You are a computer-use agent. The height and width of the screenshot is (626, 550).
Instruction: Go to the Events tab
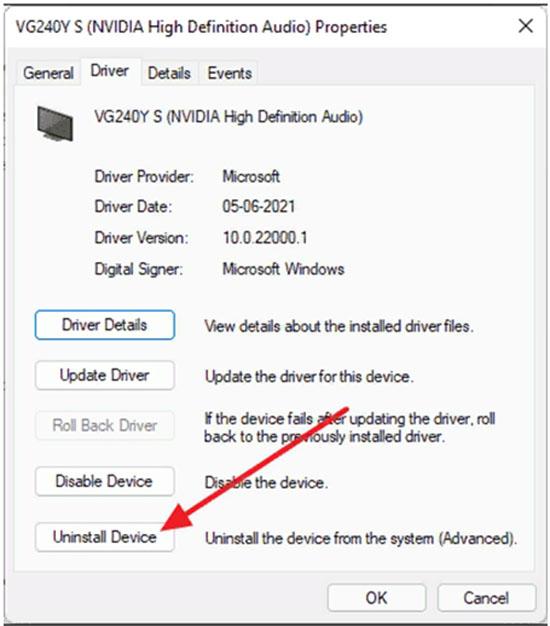tap(229, 73)
